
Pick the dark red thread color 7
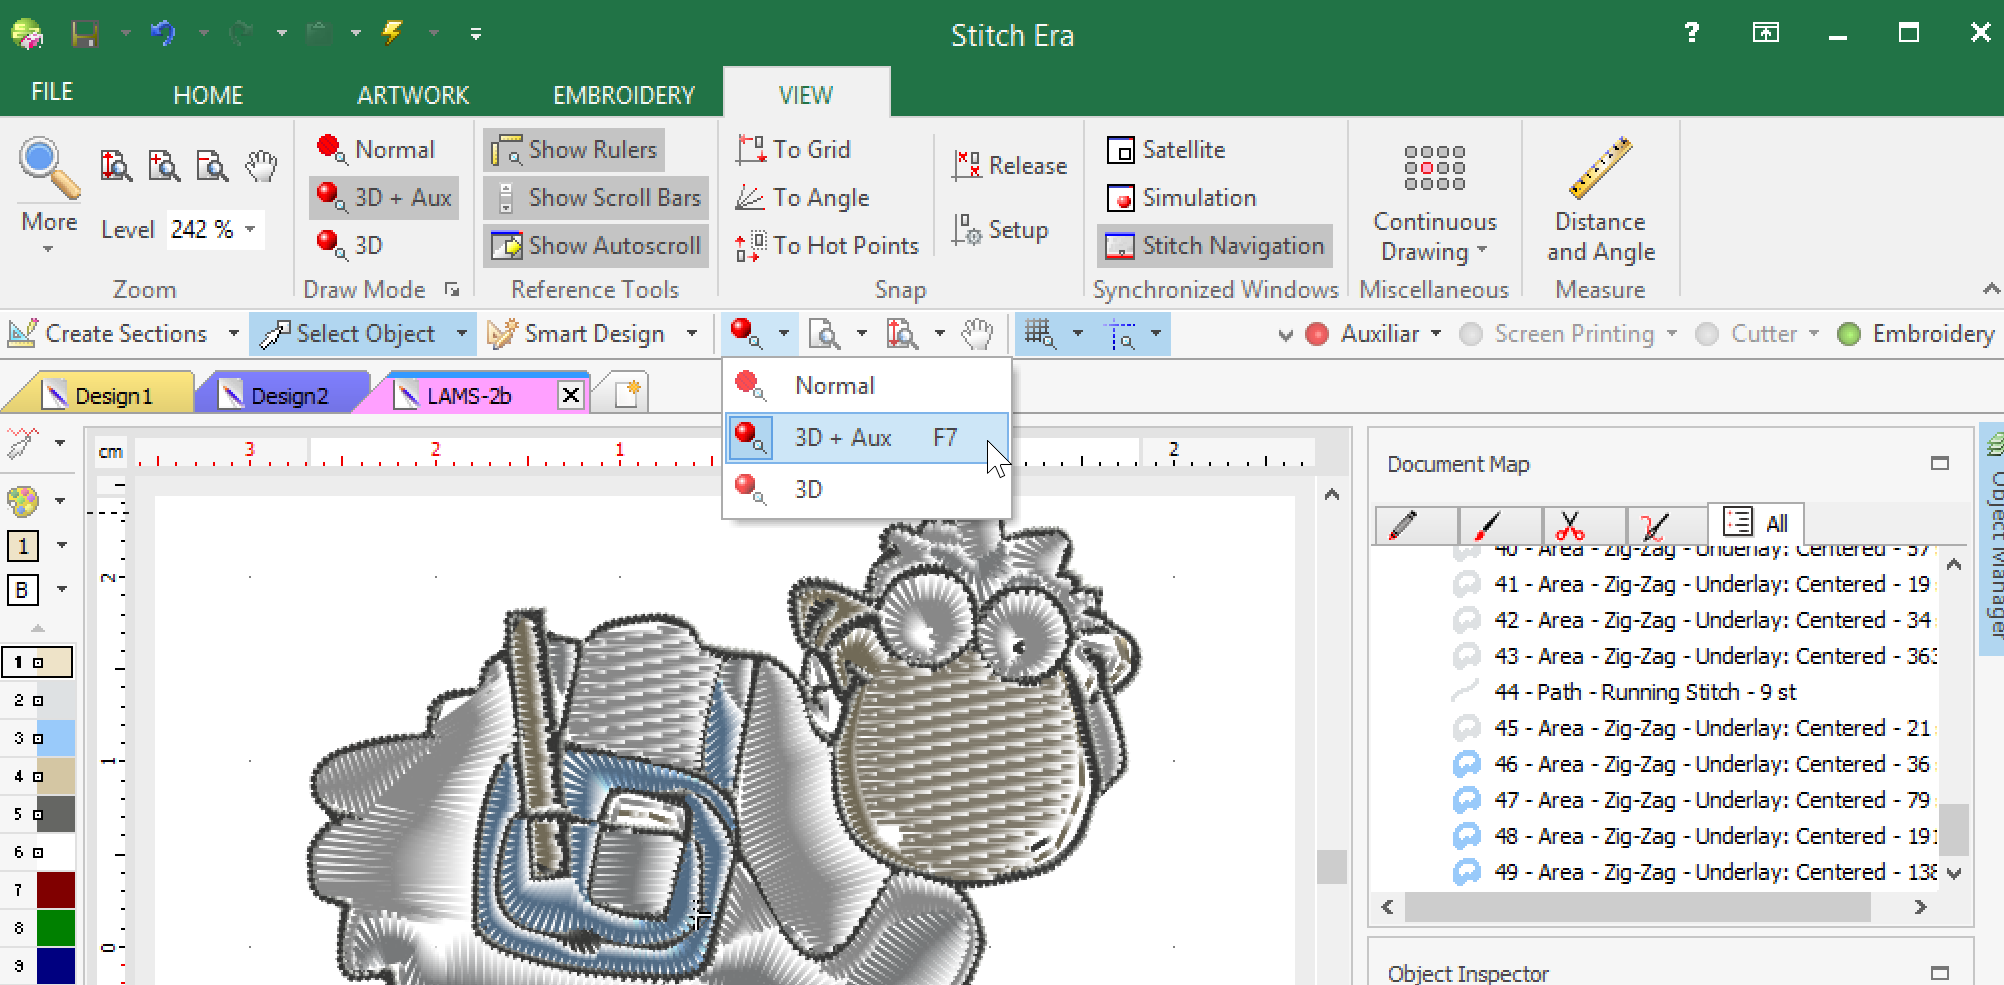(55, 890)
